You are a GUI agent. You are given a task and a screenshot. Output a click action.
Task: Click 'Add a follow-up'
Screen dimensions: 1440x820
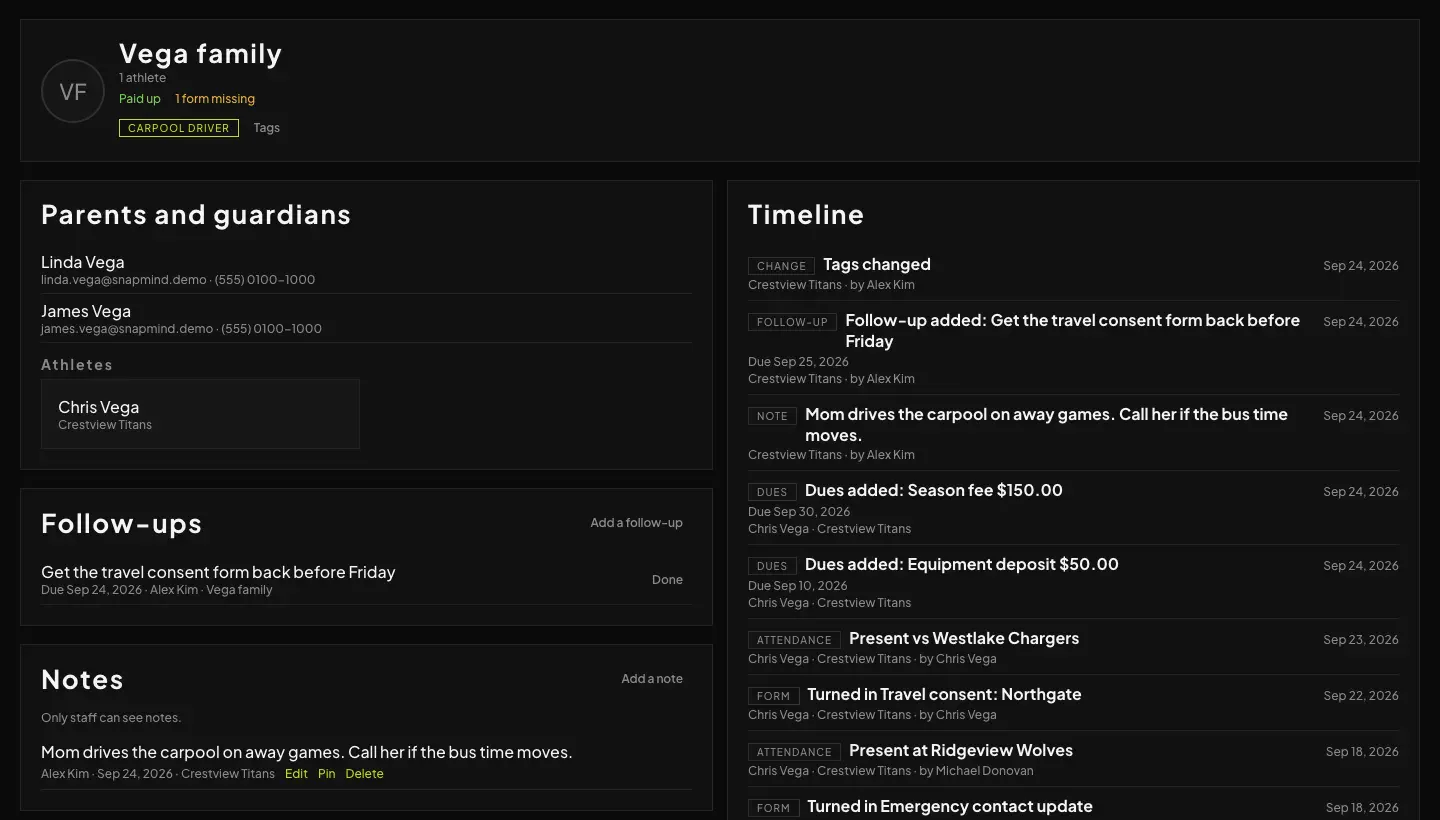pyautogui.click(x=636, y=523)
